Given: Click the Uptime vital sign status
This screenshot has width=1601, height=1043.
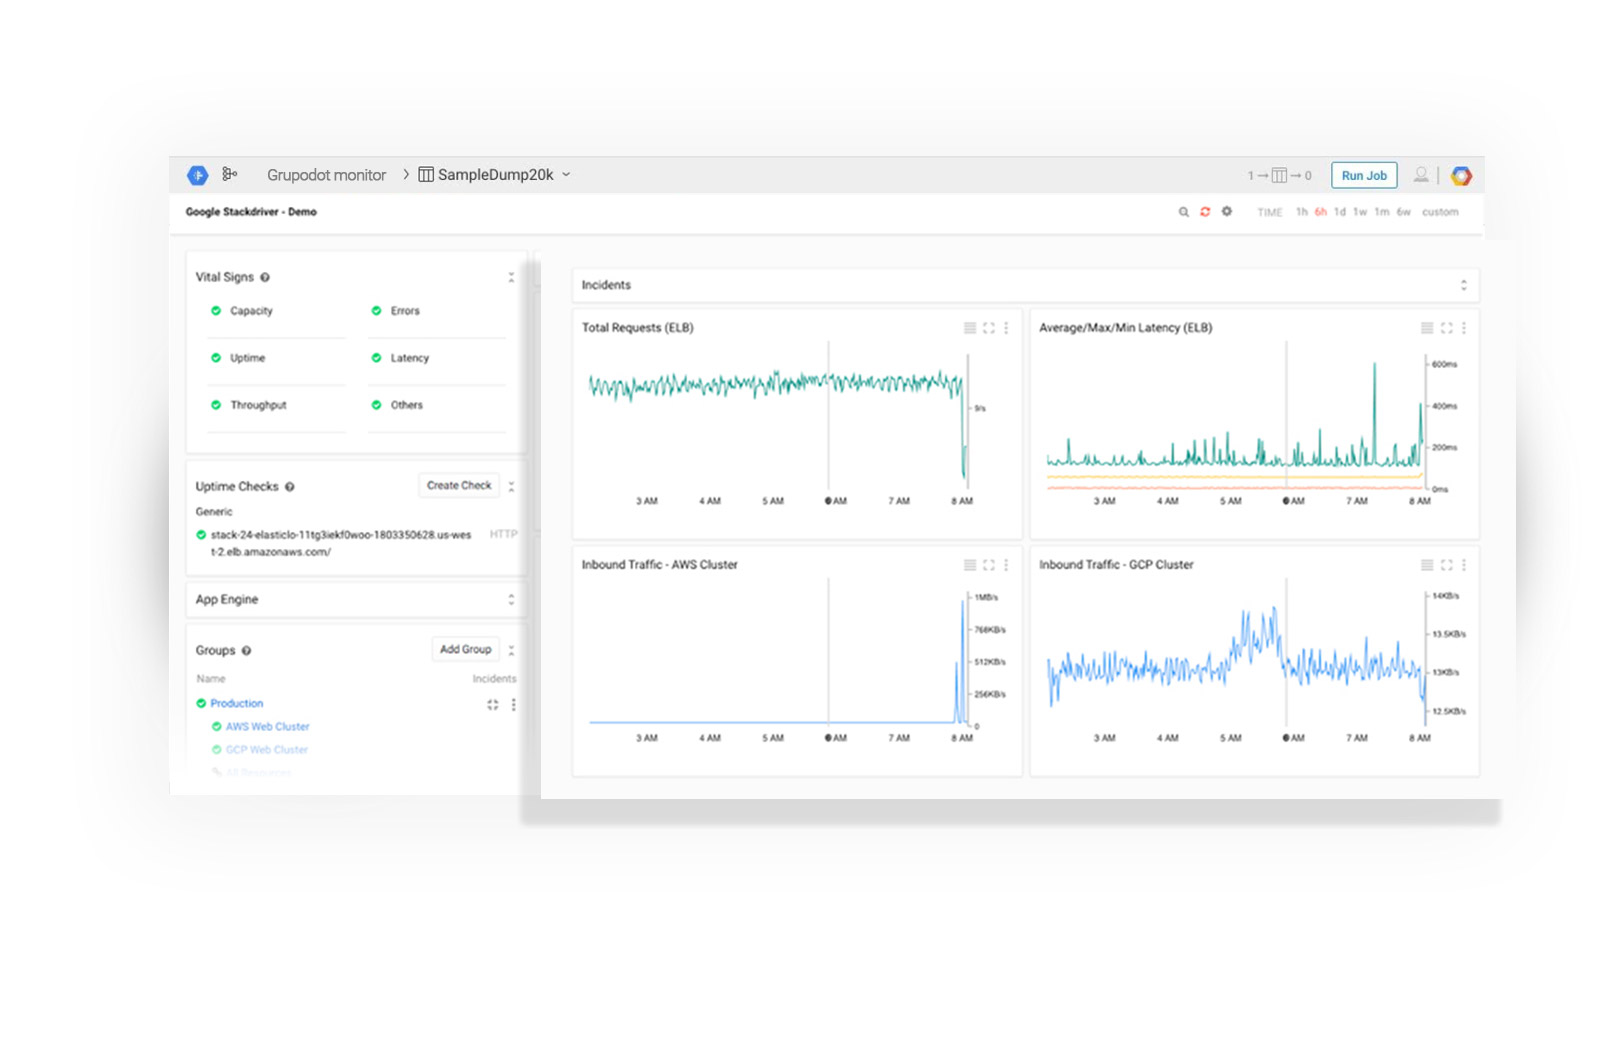Looking at the screenshot, I should point(238,358).
